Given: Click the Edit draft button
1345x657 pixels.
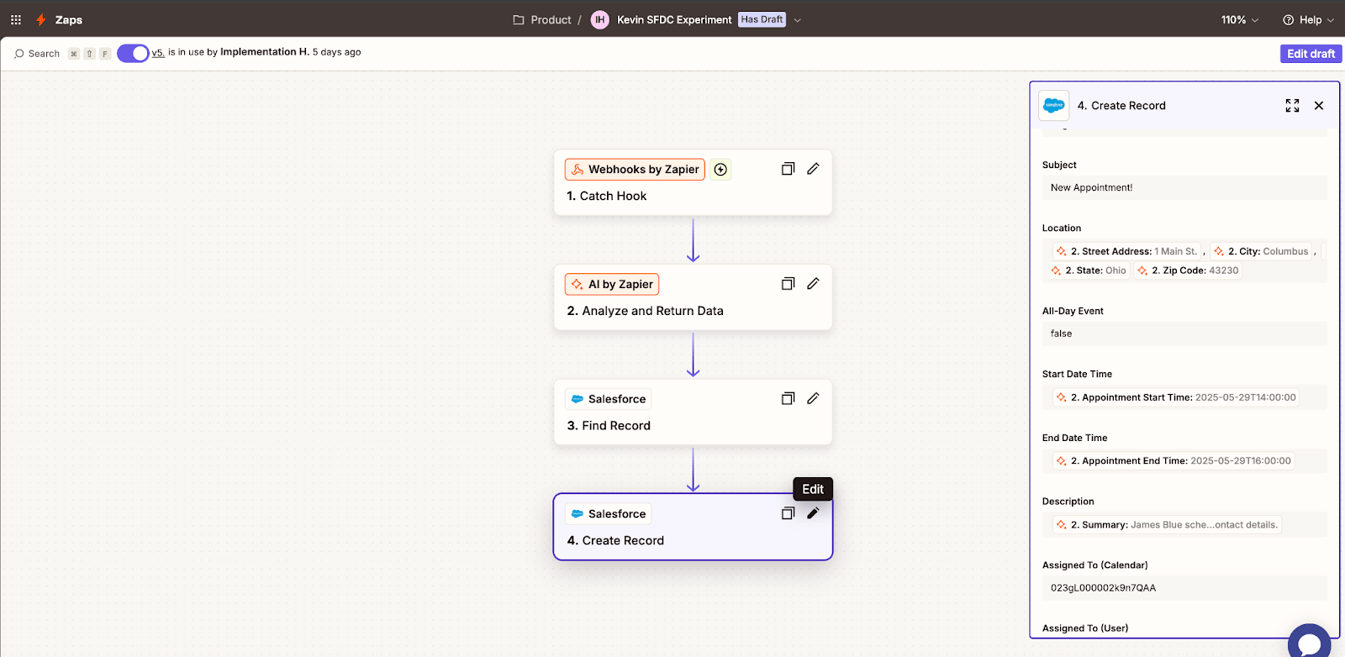Looking at the screenshot, I should coord(1310,53).
